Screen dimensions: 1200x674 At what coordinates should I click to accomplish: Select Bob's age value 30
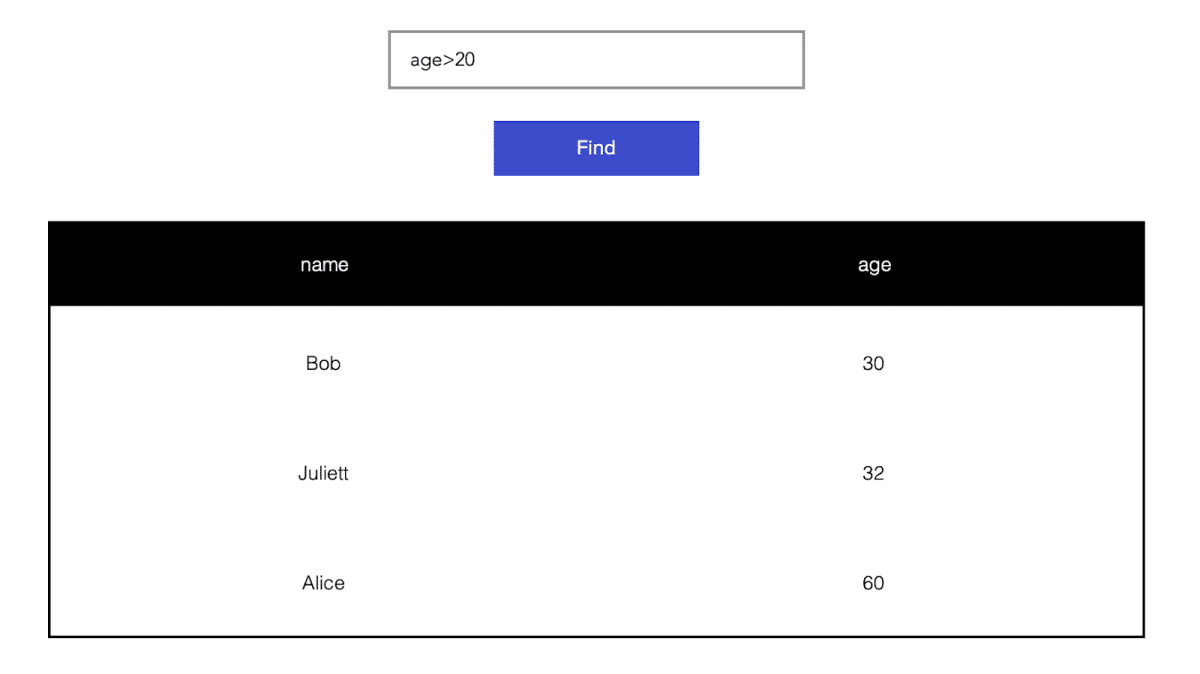click(x=874, y=363)
